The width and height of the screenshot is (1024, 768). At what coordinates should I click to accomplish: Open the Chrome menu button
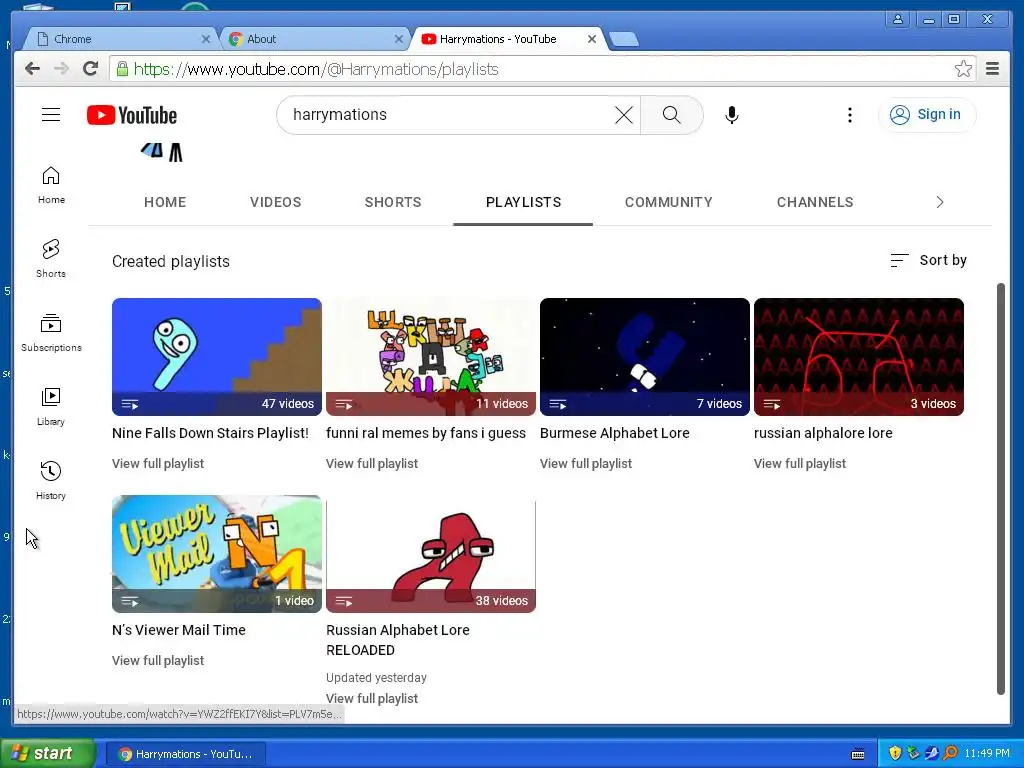point(993,69)
